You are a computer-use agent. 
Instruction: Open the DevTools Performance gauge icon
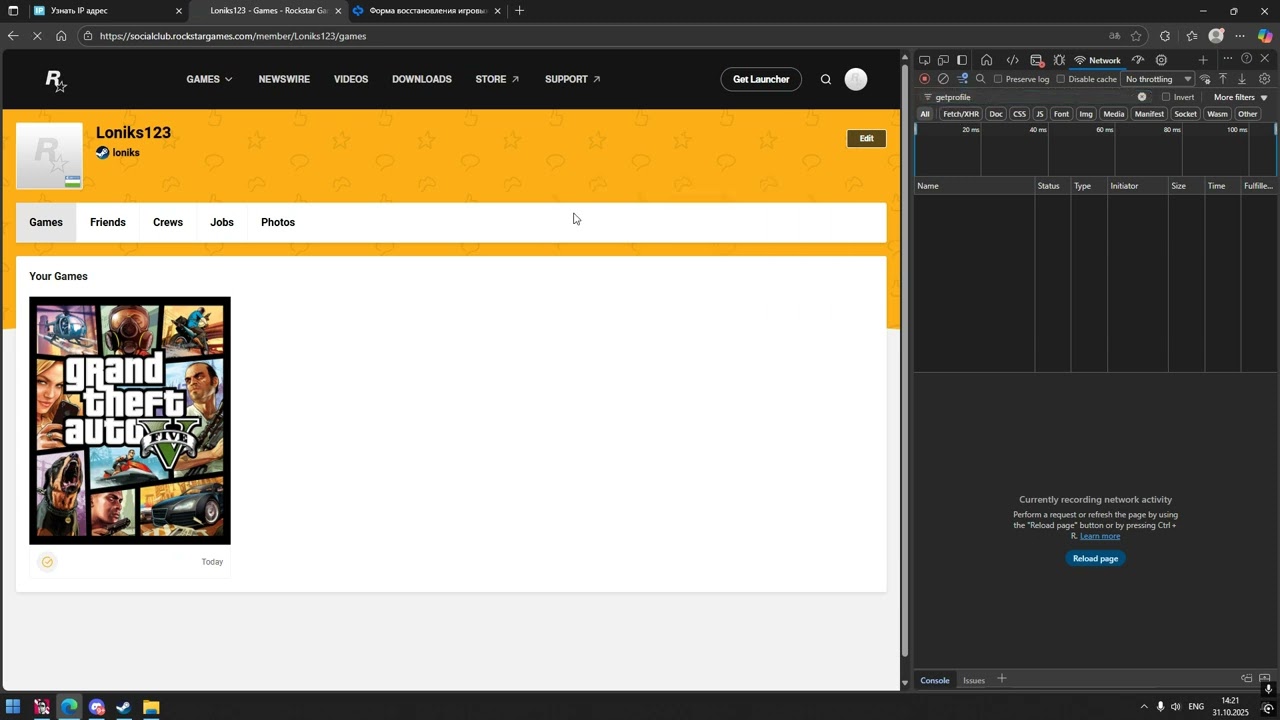click(x=1138, y=60)
